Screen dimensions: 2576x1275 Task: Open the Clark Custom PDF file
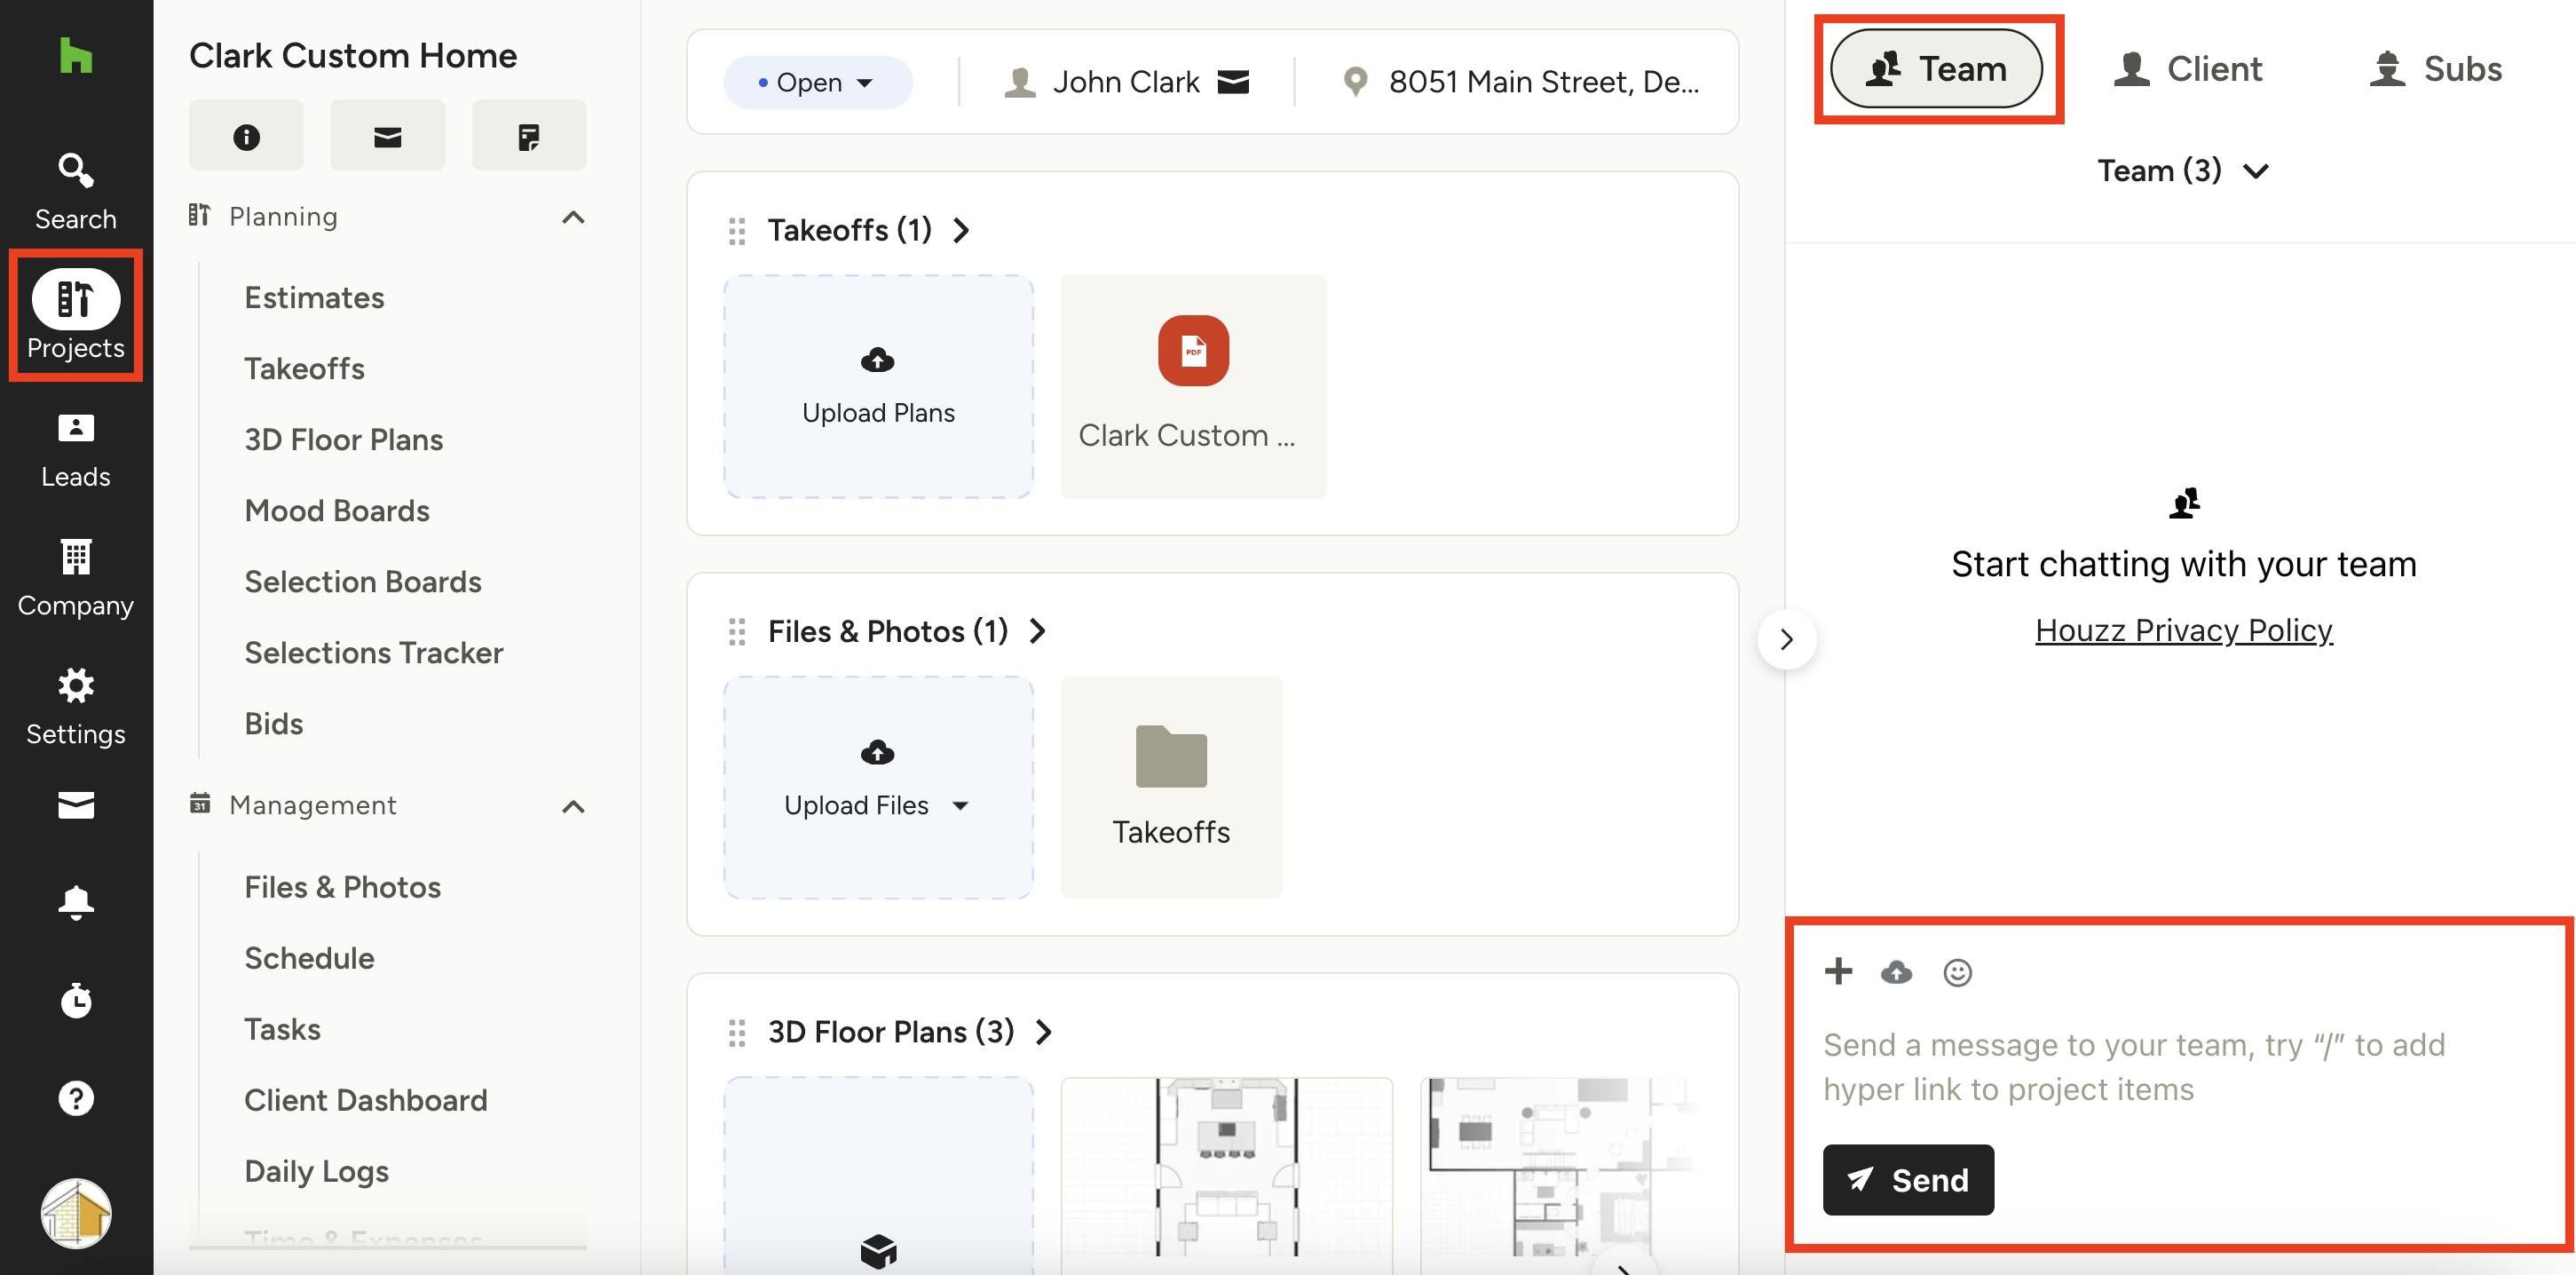pos(1193,386)
